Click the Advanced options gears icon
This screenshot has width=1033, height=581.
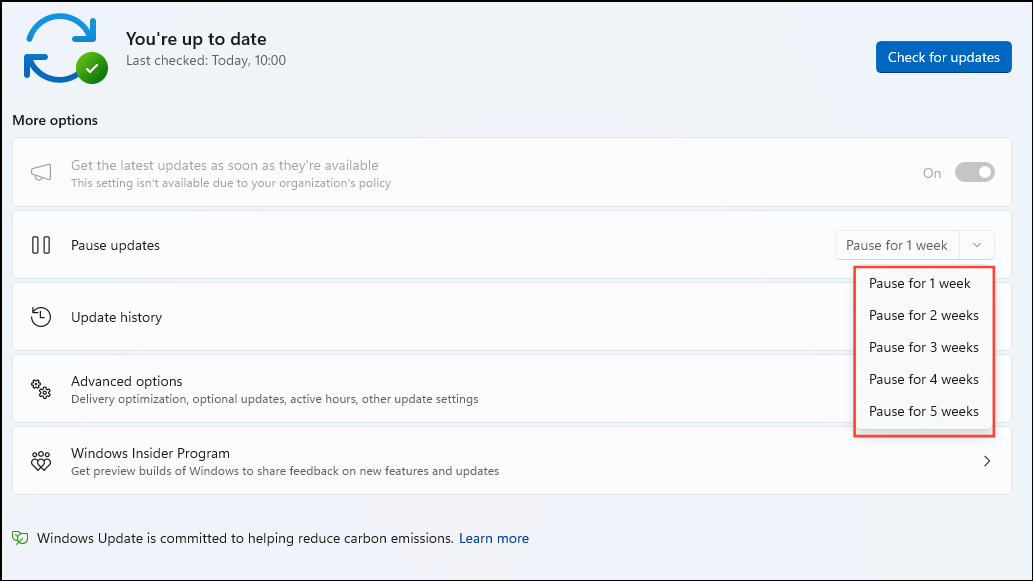[x=41, y=389]
